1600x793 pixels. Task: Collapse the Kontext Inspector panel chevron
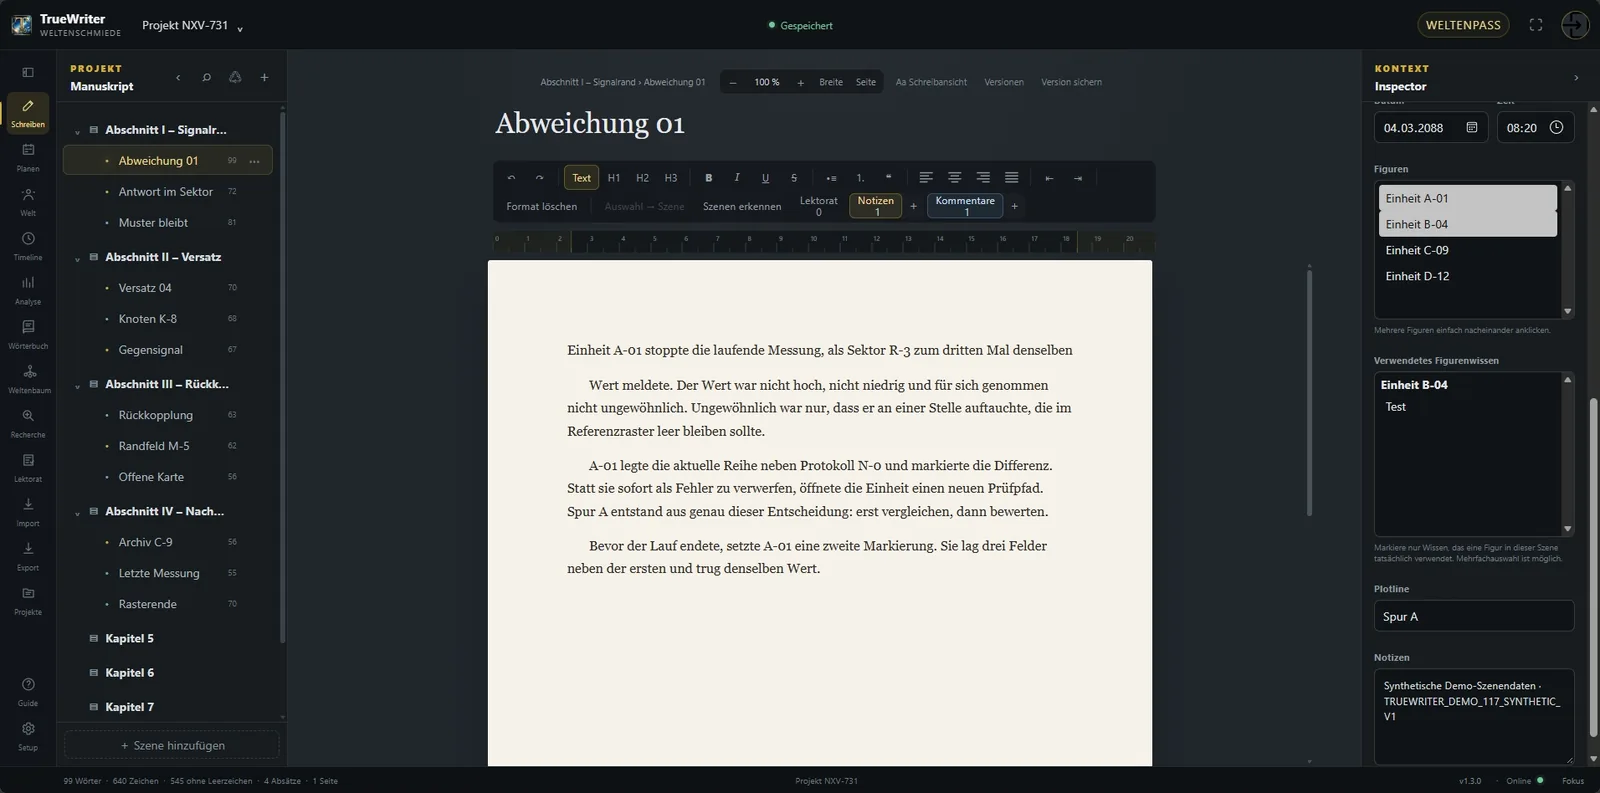click(x=1576, y=77)
